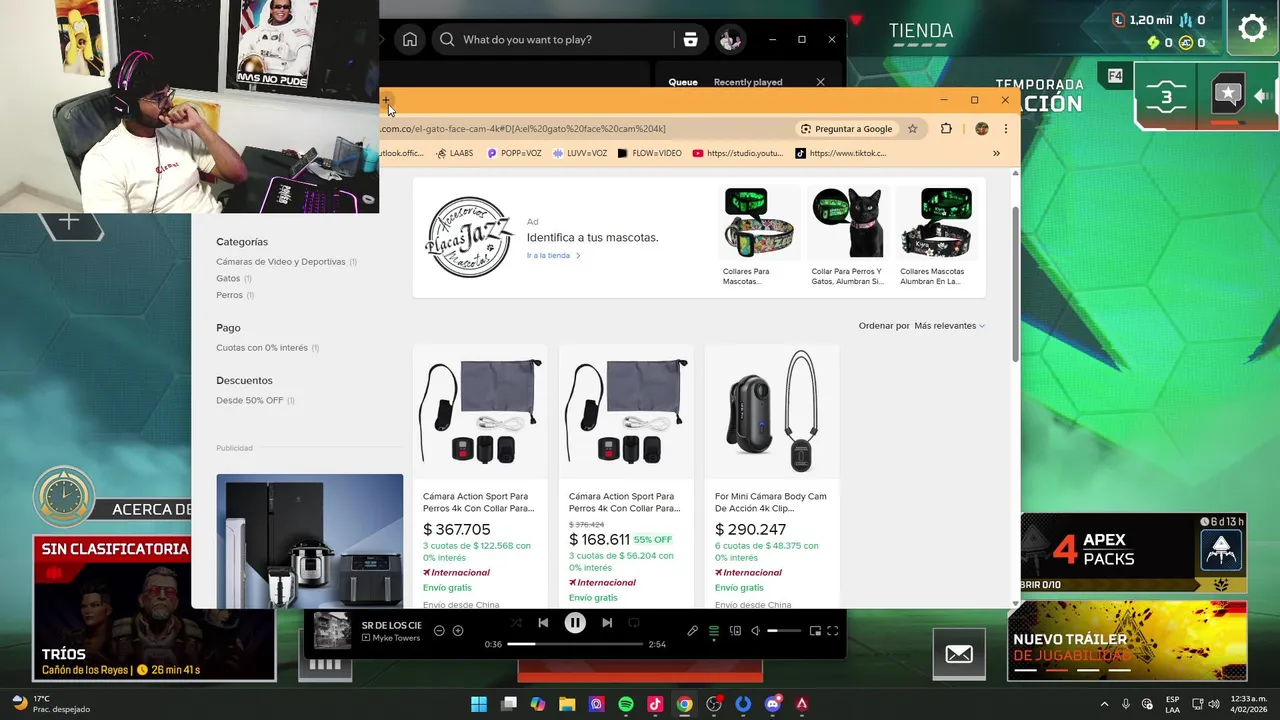
Task: Click the Chrome page vertical scrollbar
Action: (1016, 285)
